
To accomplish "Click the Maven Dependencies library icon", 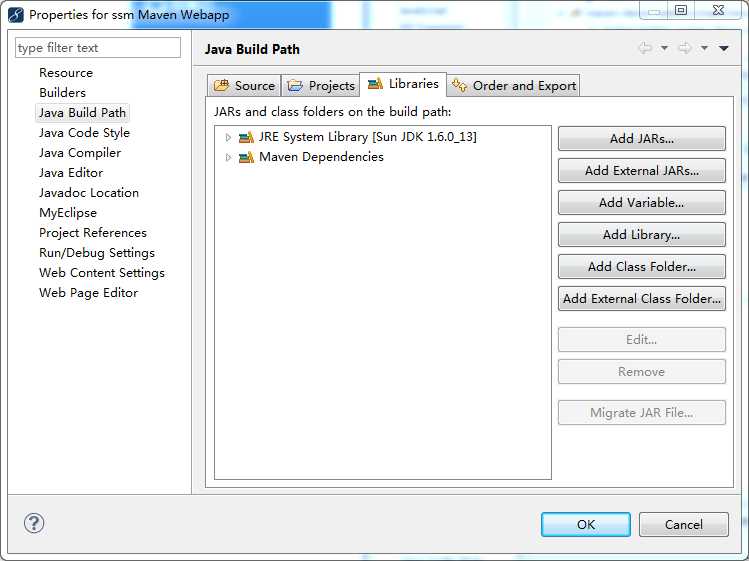I will [246, 157].
